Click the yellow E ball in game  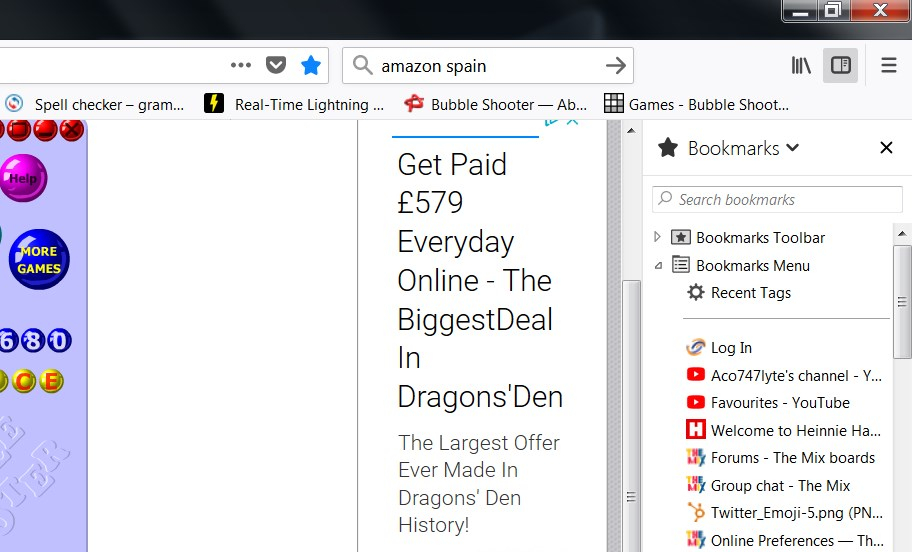coord(51,382)
